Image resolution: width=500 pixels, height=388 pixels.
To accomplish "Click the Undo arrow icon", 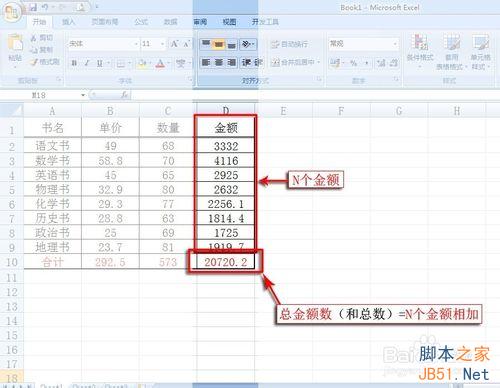I will [46, 7].
